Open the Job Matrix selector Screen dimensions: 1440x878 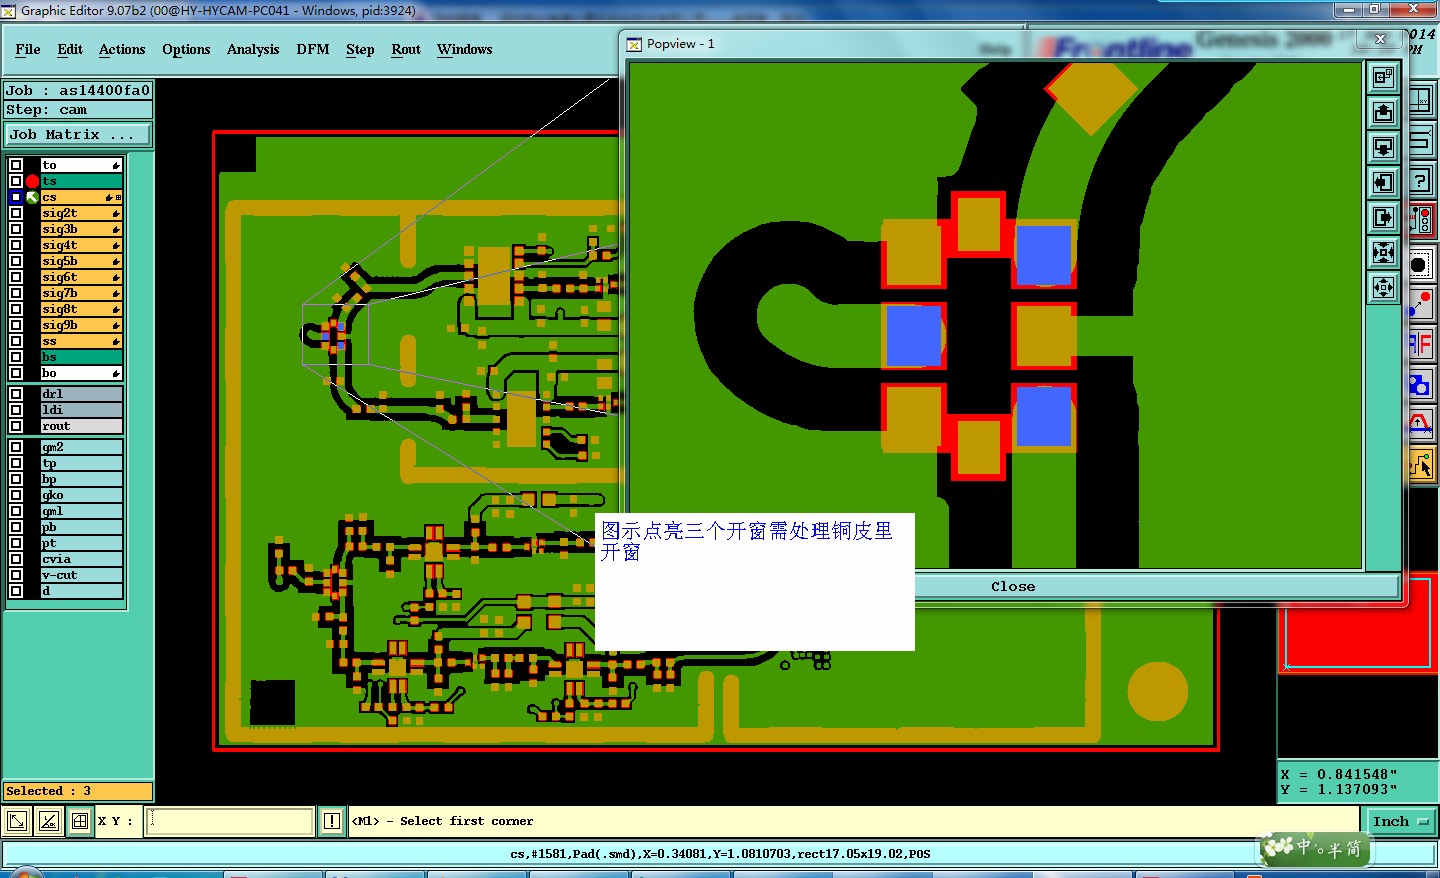[x=79, y=134]
